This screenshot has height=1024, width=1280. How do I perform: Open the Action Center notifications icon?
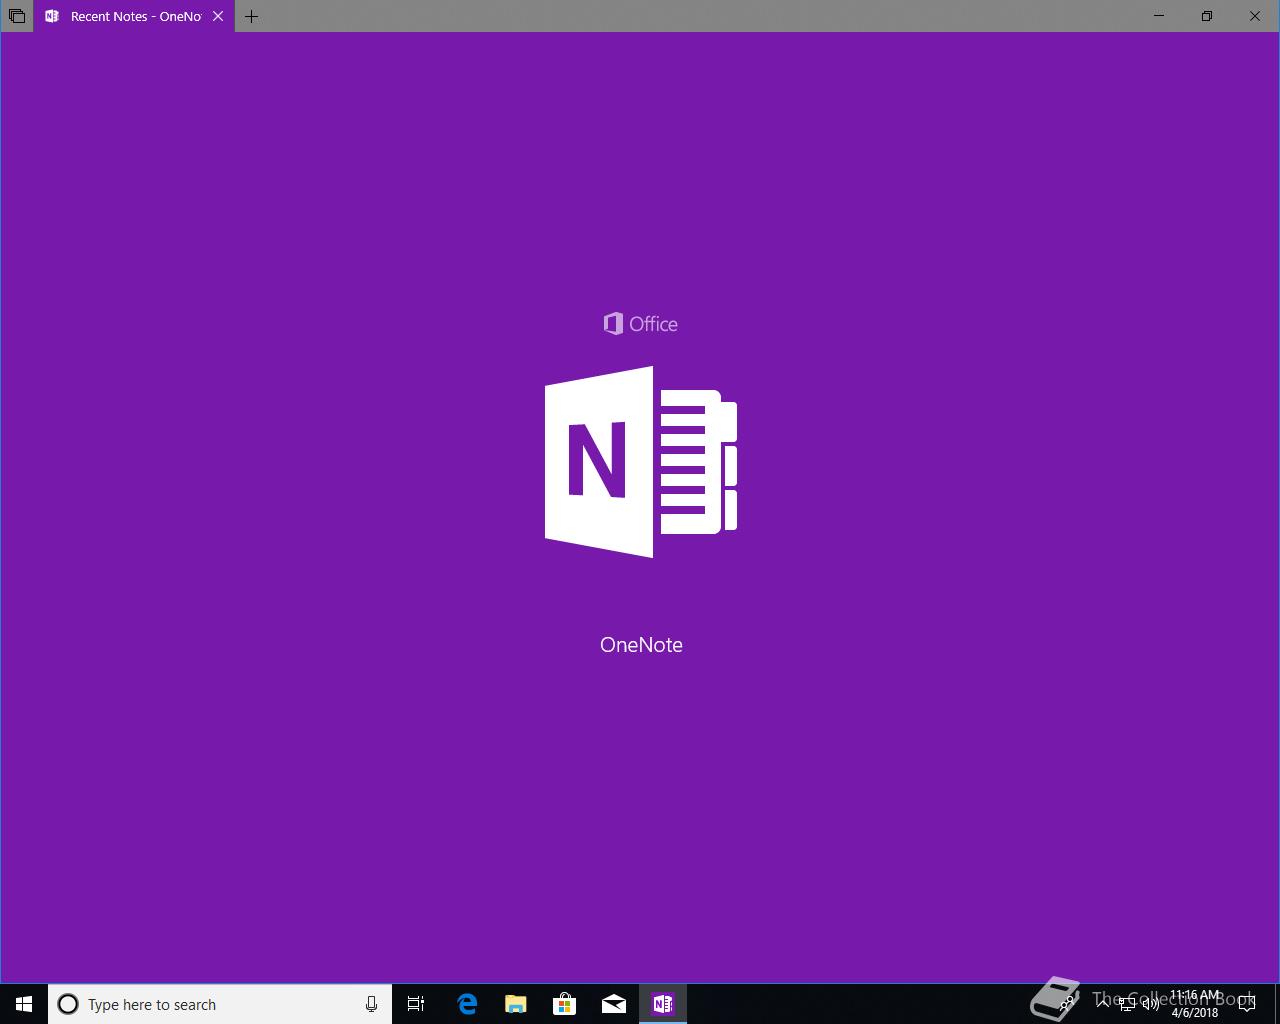(x=1247, y=1004)
